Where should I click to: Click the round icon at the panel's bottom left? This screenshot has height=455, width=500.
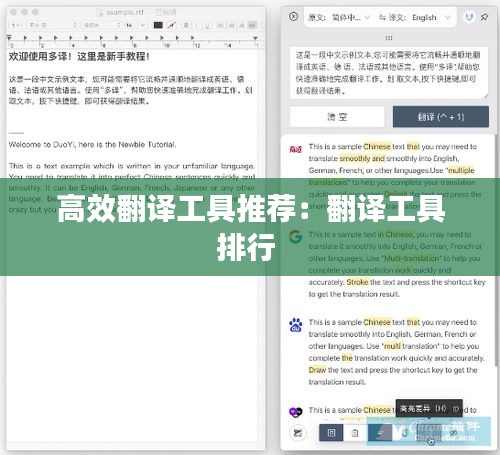pyautogui.click(x=297, y=433)
